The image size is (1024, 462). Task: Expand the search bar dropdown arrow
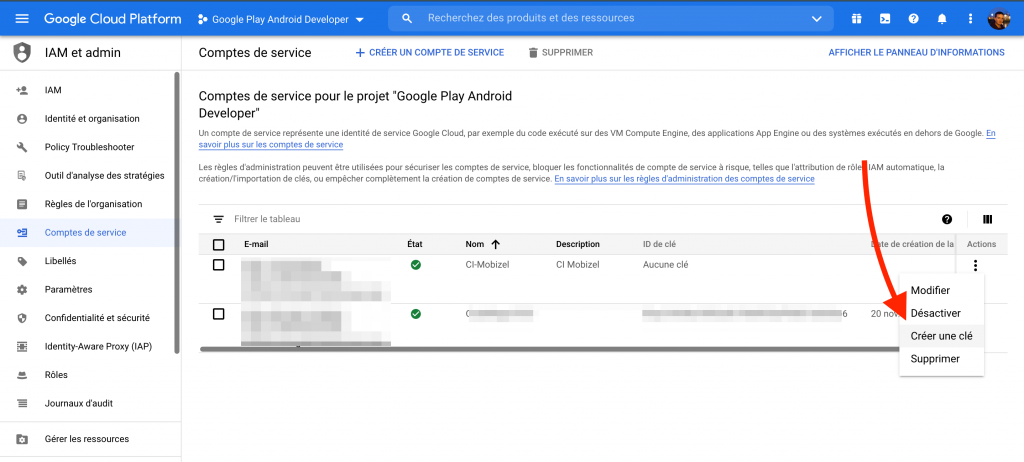[817, 19]
